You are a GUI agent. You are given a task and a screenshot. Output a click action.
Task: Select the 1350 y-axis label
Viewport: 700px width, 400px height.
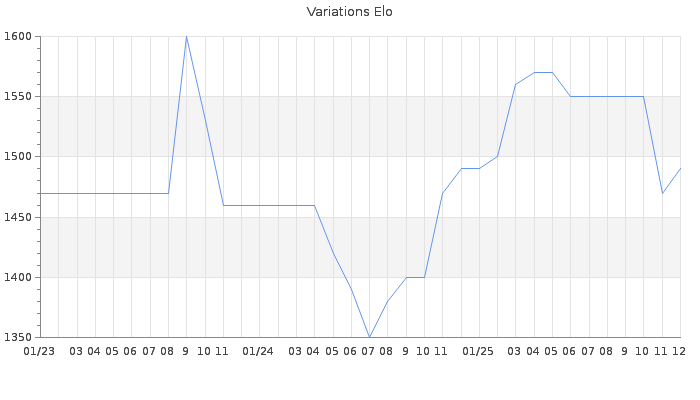[x=18, y=337]
